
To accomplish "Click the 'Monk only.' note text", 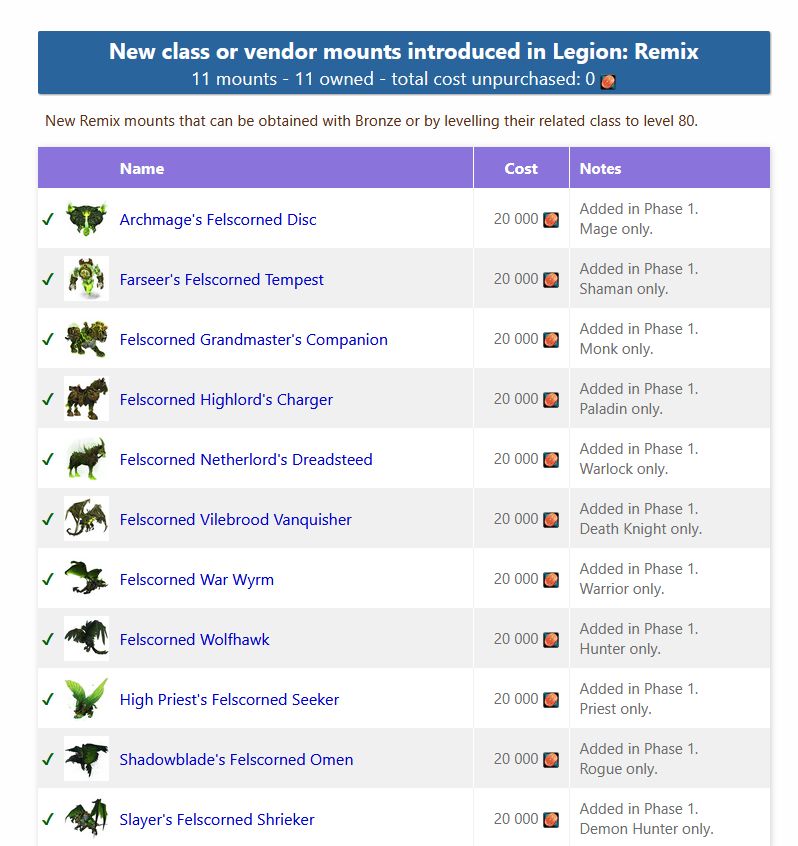I will click(x=616, y=349).
